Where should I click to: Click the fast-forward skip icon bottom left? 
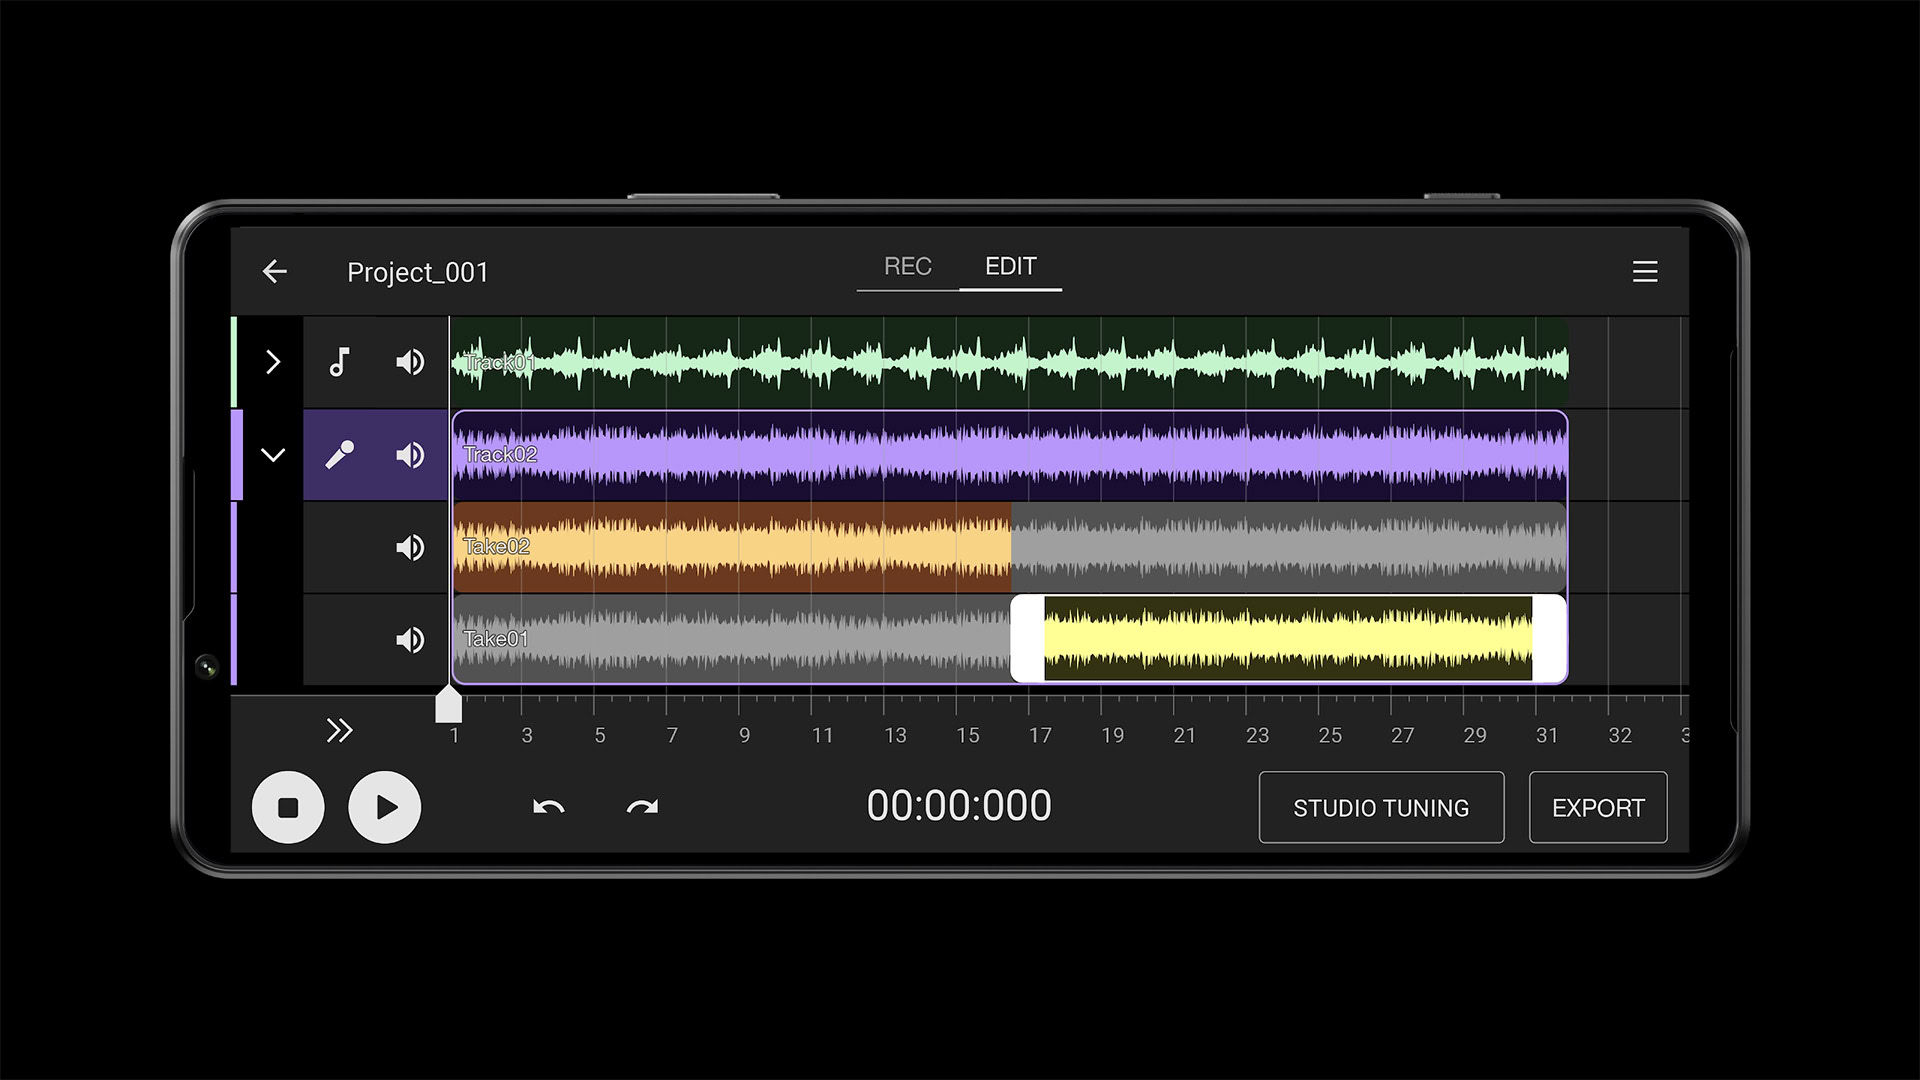pyautogui.click(x=340, y=729)
